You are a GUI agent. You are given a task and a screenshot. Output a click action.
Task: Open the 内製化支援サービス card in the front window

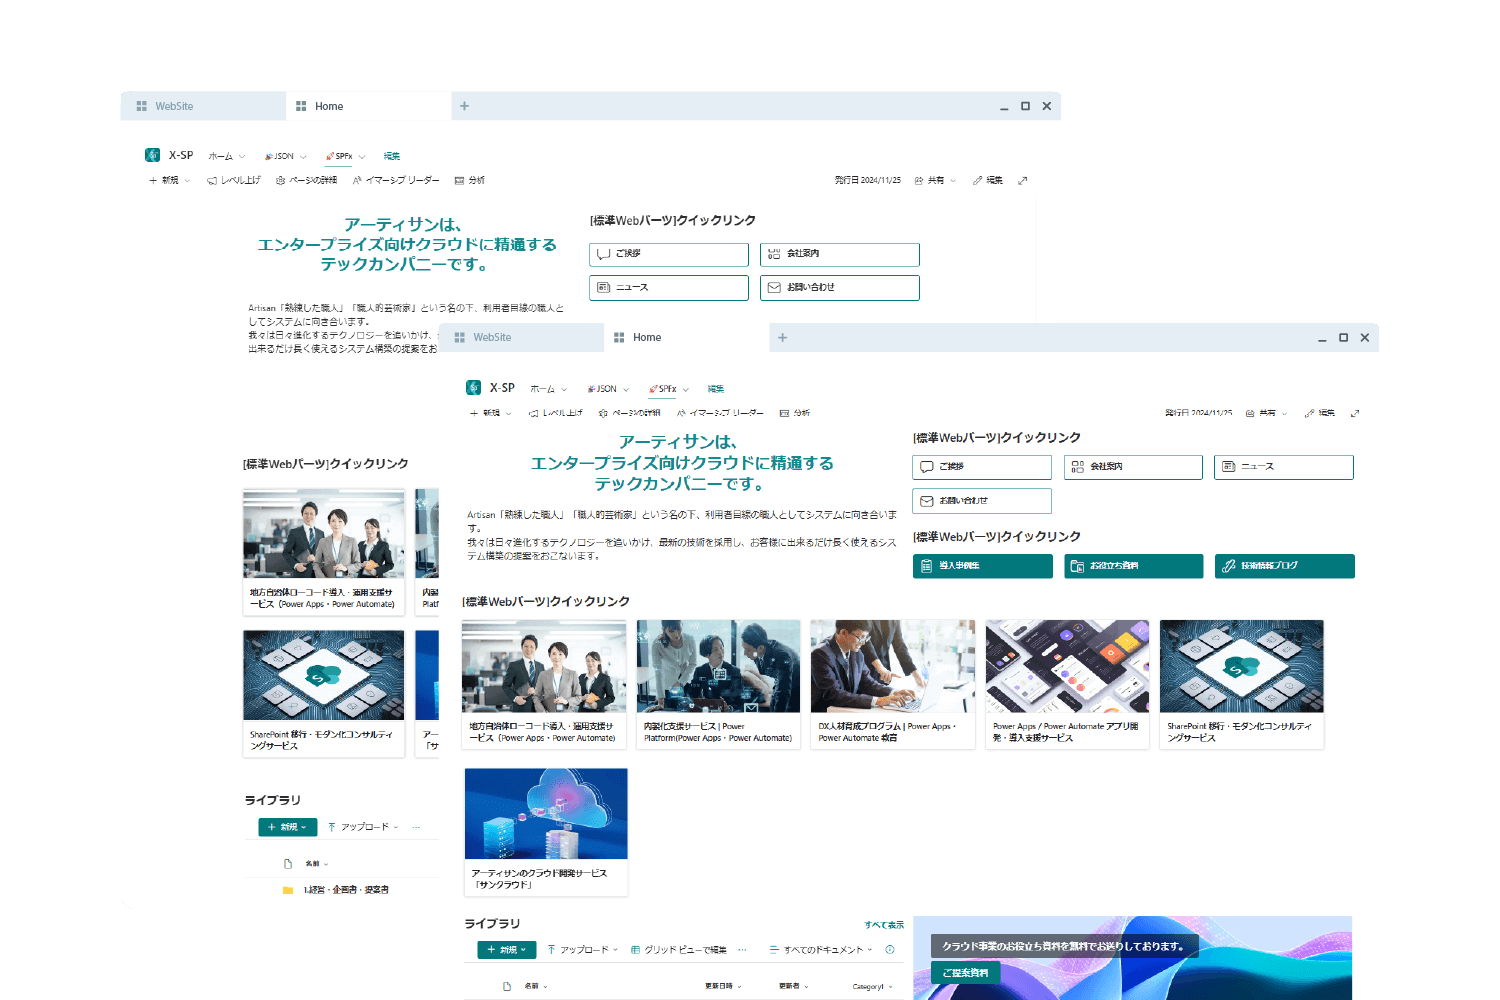(x=718, y=684)
